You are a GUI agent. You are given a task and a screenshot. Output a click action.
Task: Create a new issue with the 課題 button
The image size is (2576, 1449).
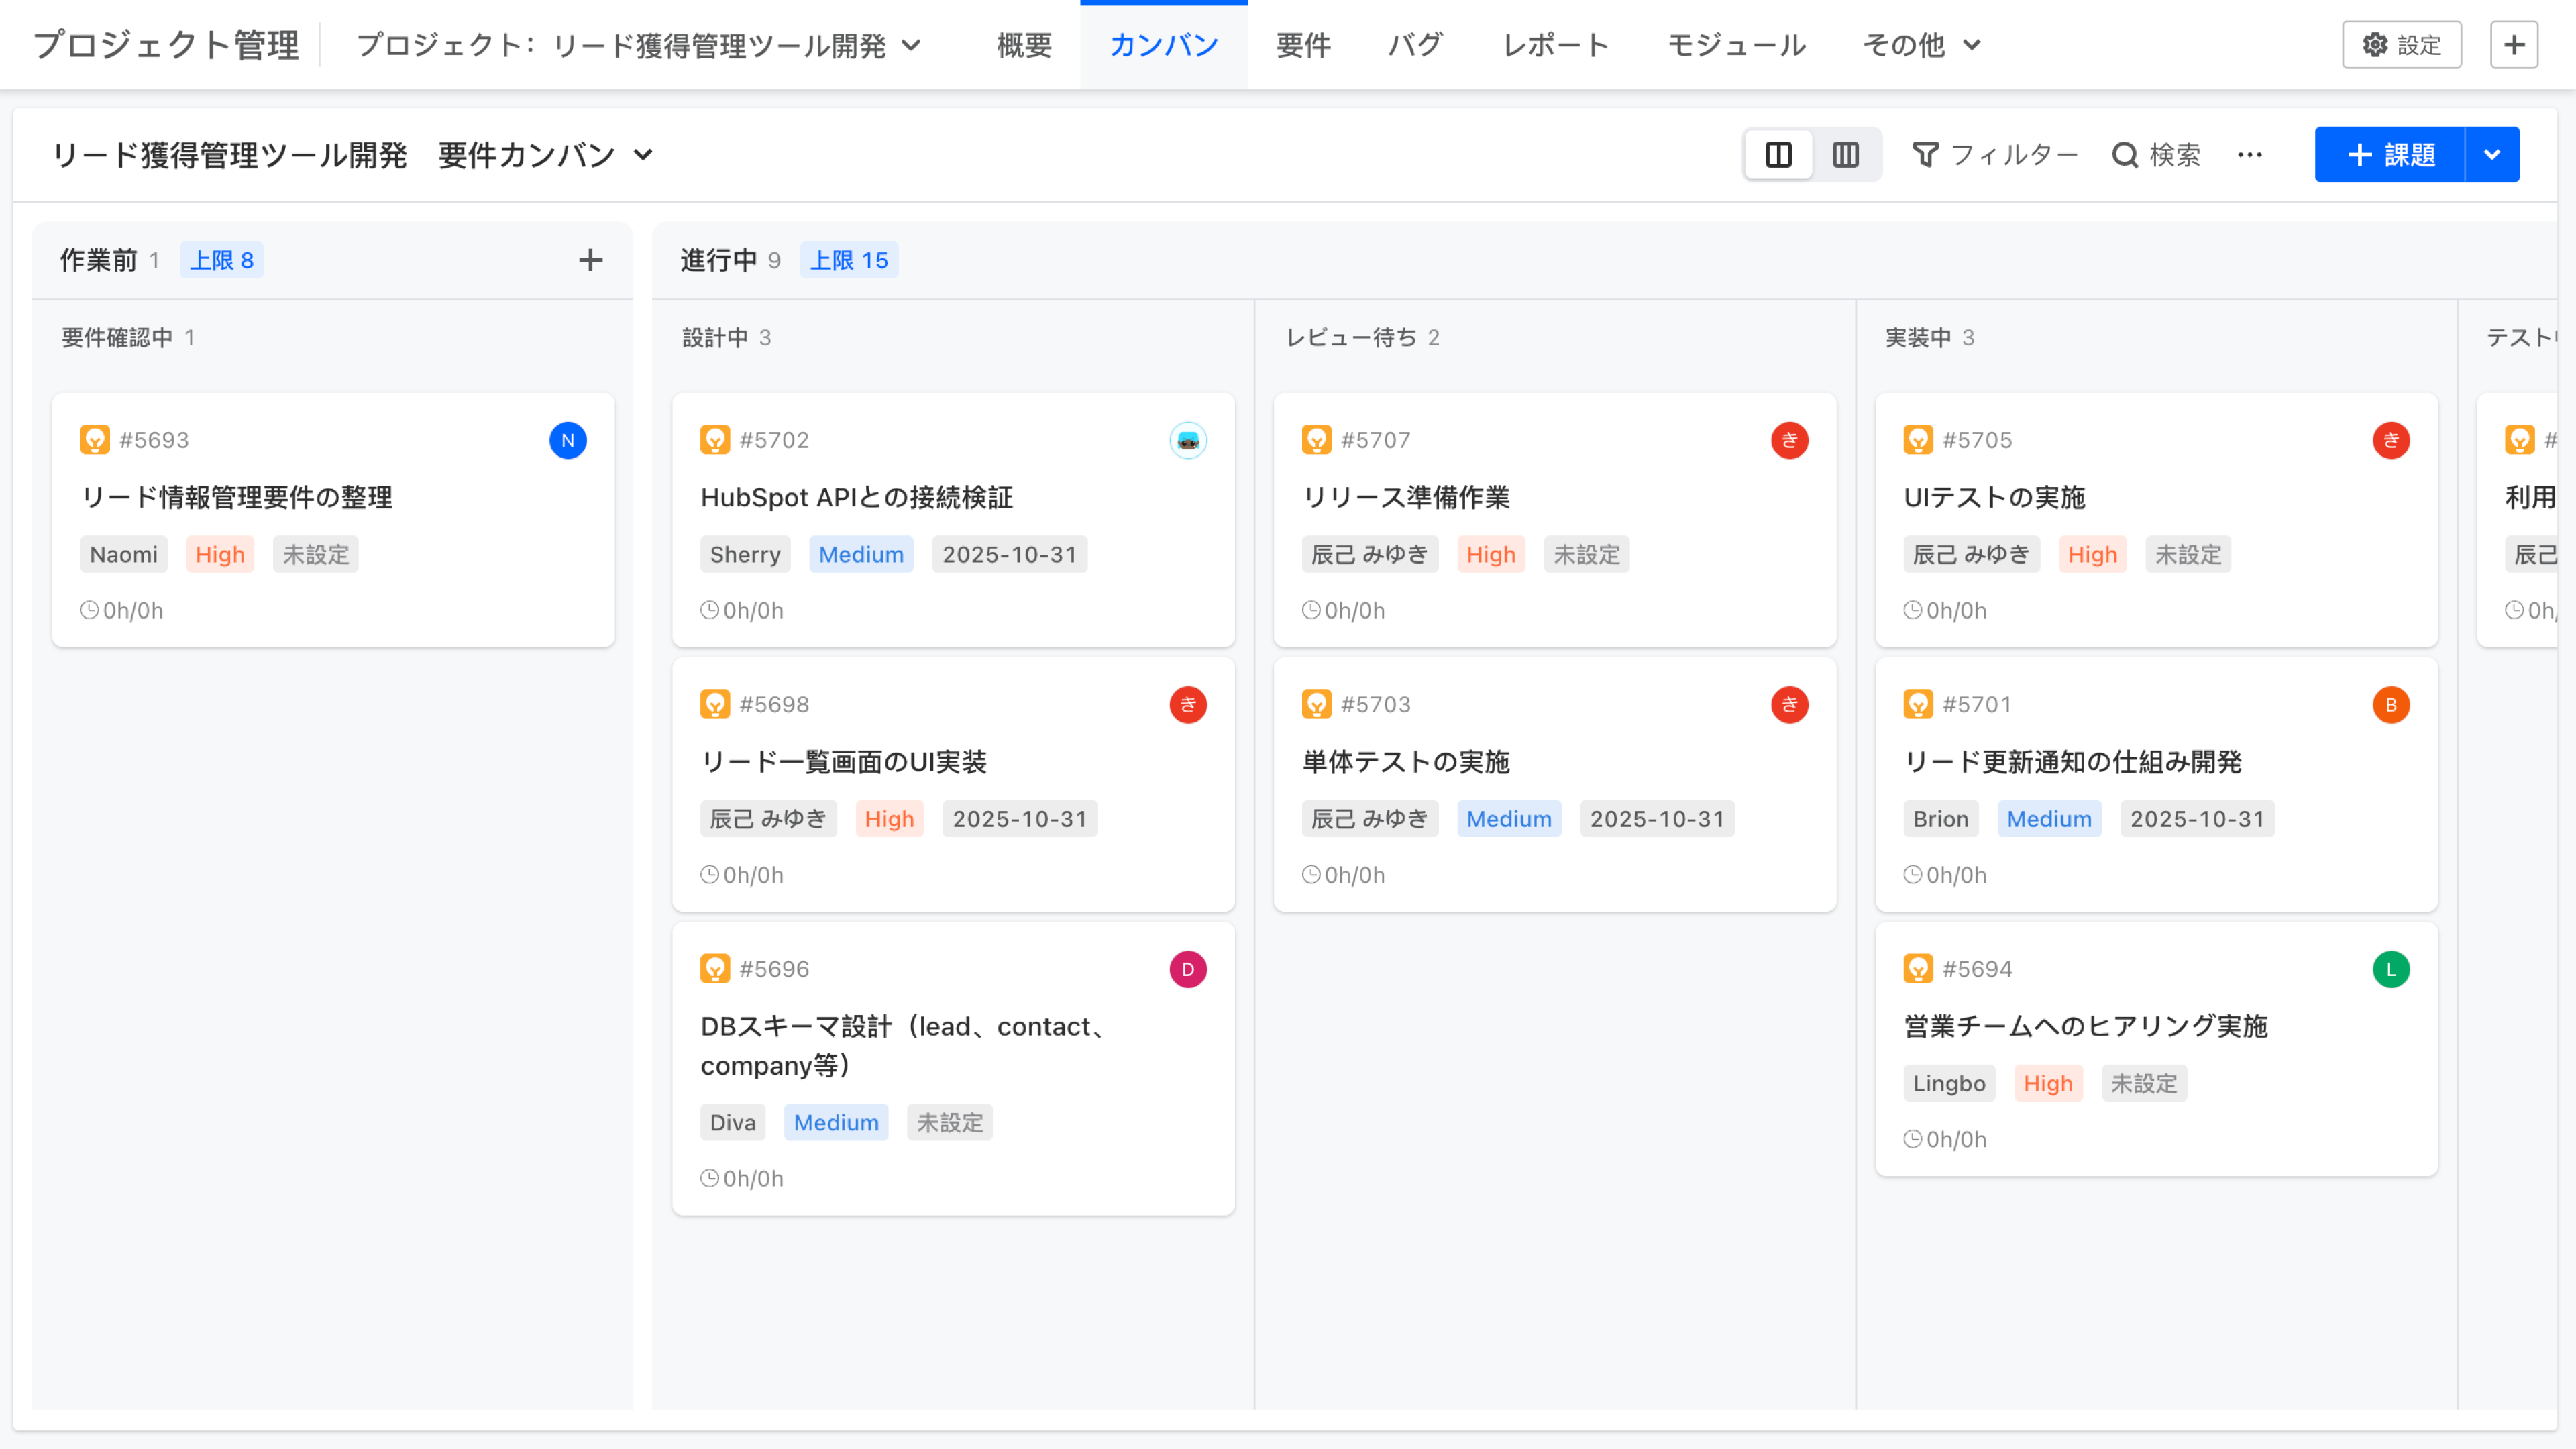2398,154
